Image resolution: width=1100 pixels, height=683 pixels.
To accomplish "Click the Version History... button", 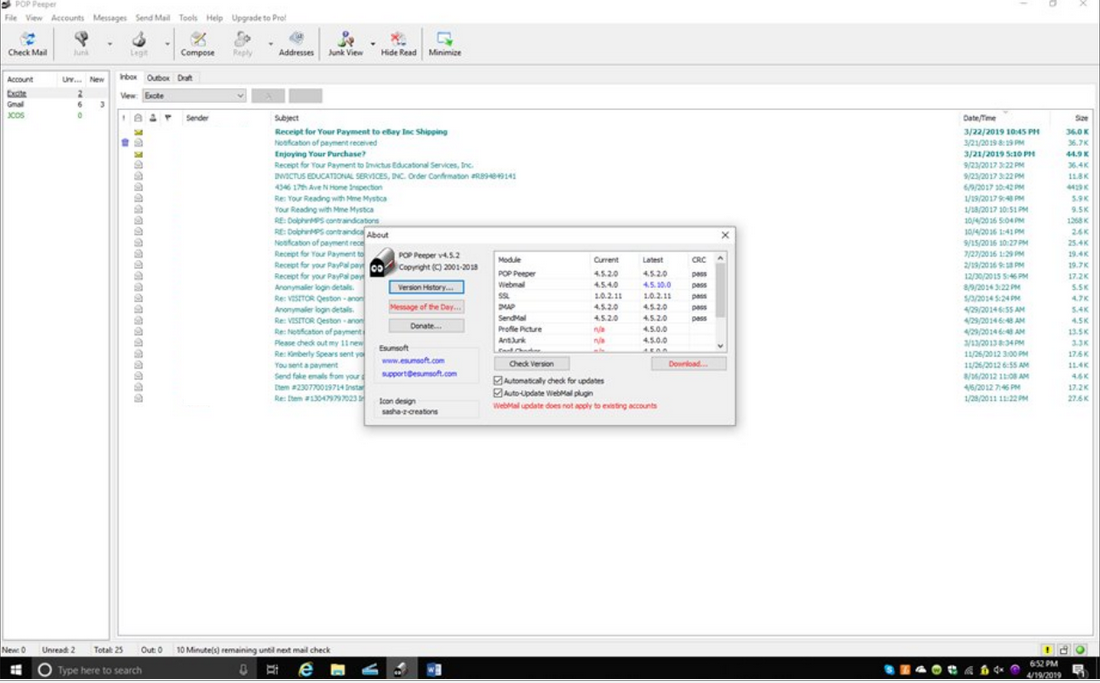I will 427,288.
